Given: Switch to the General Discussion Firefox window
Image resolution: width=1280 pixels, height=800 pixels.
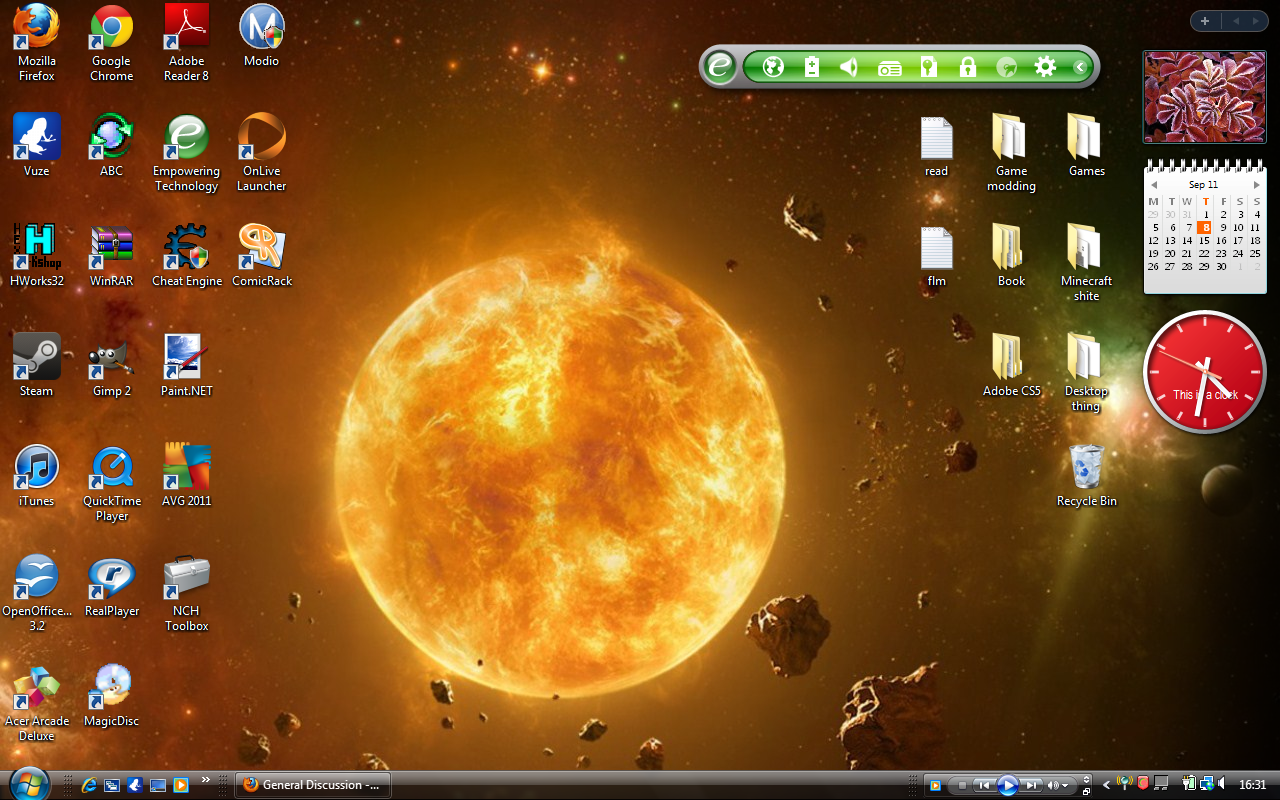Looking at the screenshot, I should 312,785.
